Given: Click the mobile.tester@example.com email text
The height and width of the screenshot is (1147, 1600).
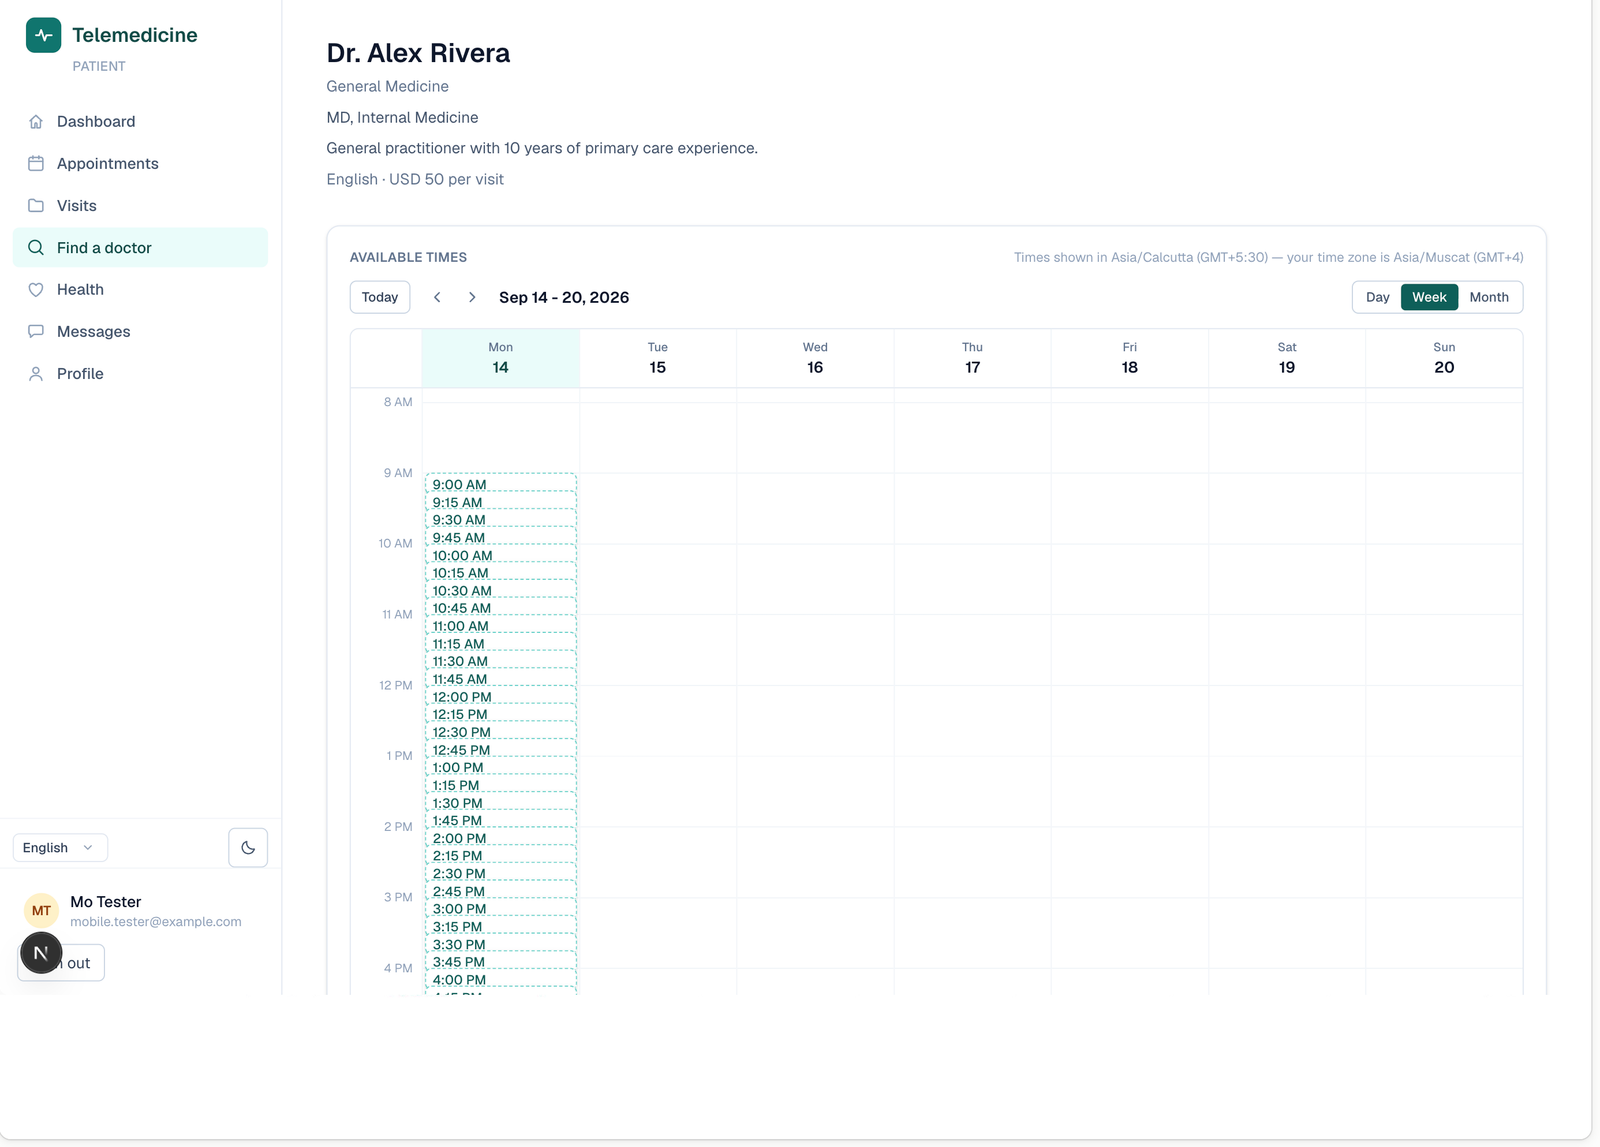Looking at the screenshot, I should [156, 921].
